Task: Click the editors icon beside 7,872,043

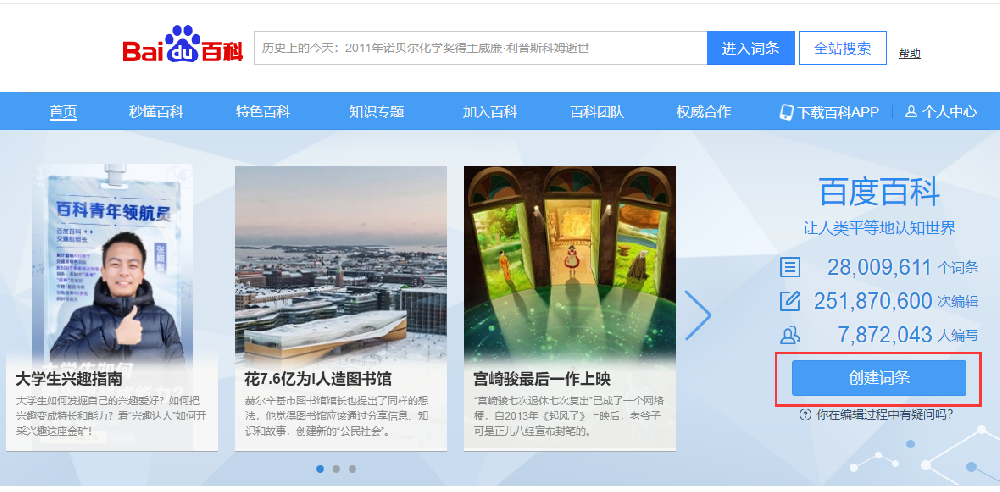Action: click(790, 334)
